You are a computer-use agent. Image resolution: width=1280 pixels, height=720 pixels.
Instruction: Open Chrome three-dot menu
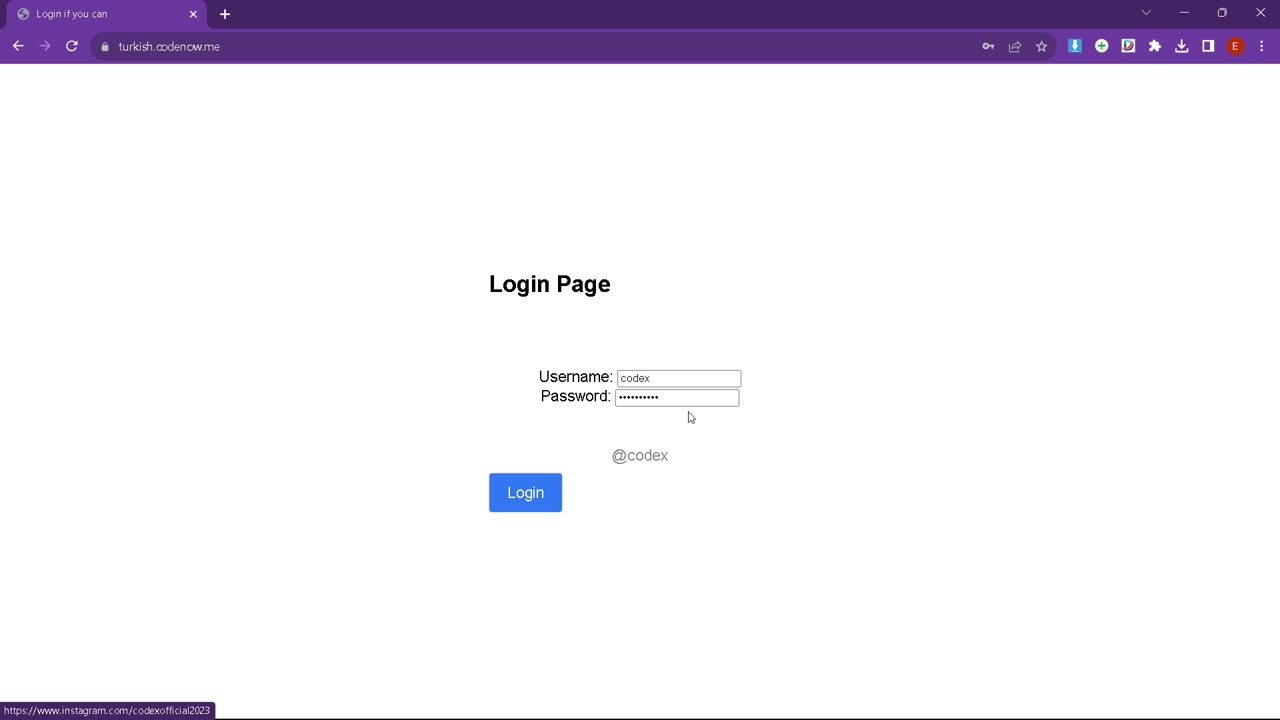point(1262,46)
